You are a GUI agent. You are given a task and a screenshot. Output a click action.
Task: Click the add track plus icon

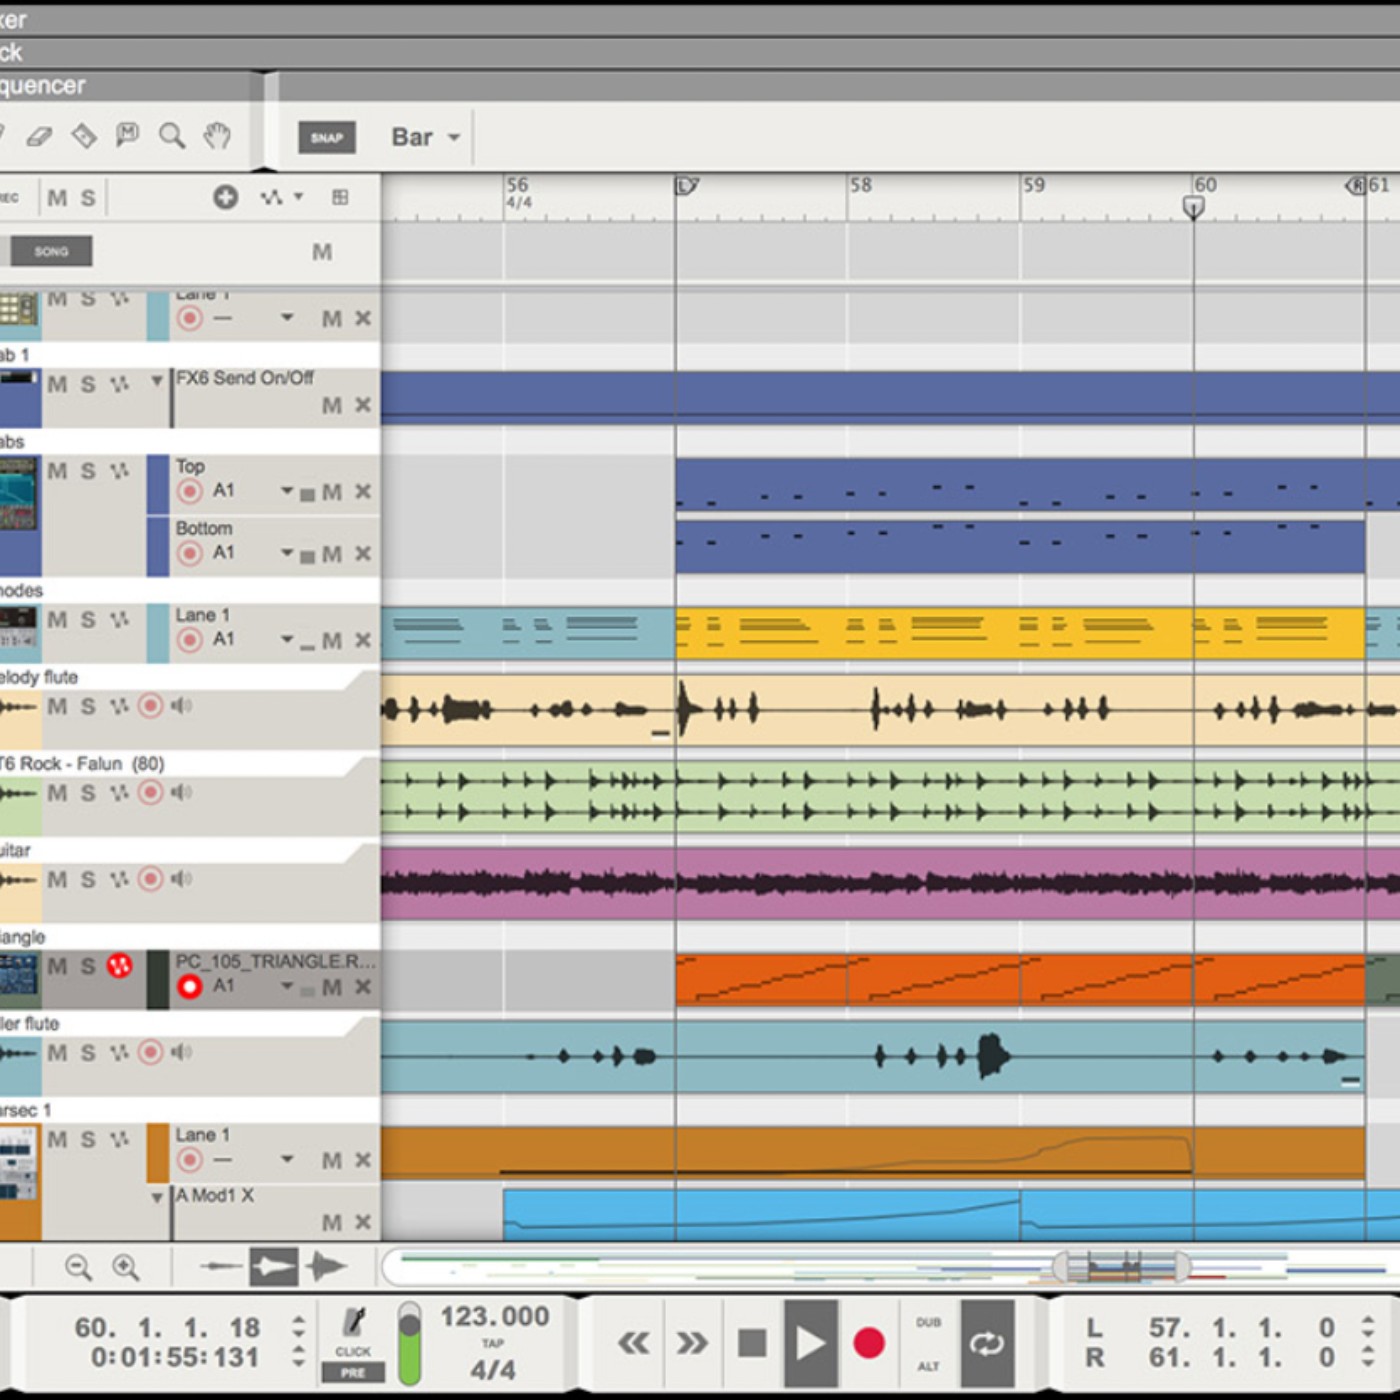pyautogui.click(x=225, y=197)
